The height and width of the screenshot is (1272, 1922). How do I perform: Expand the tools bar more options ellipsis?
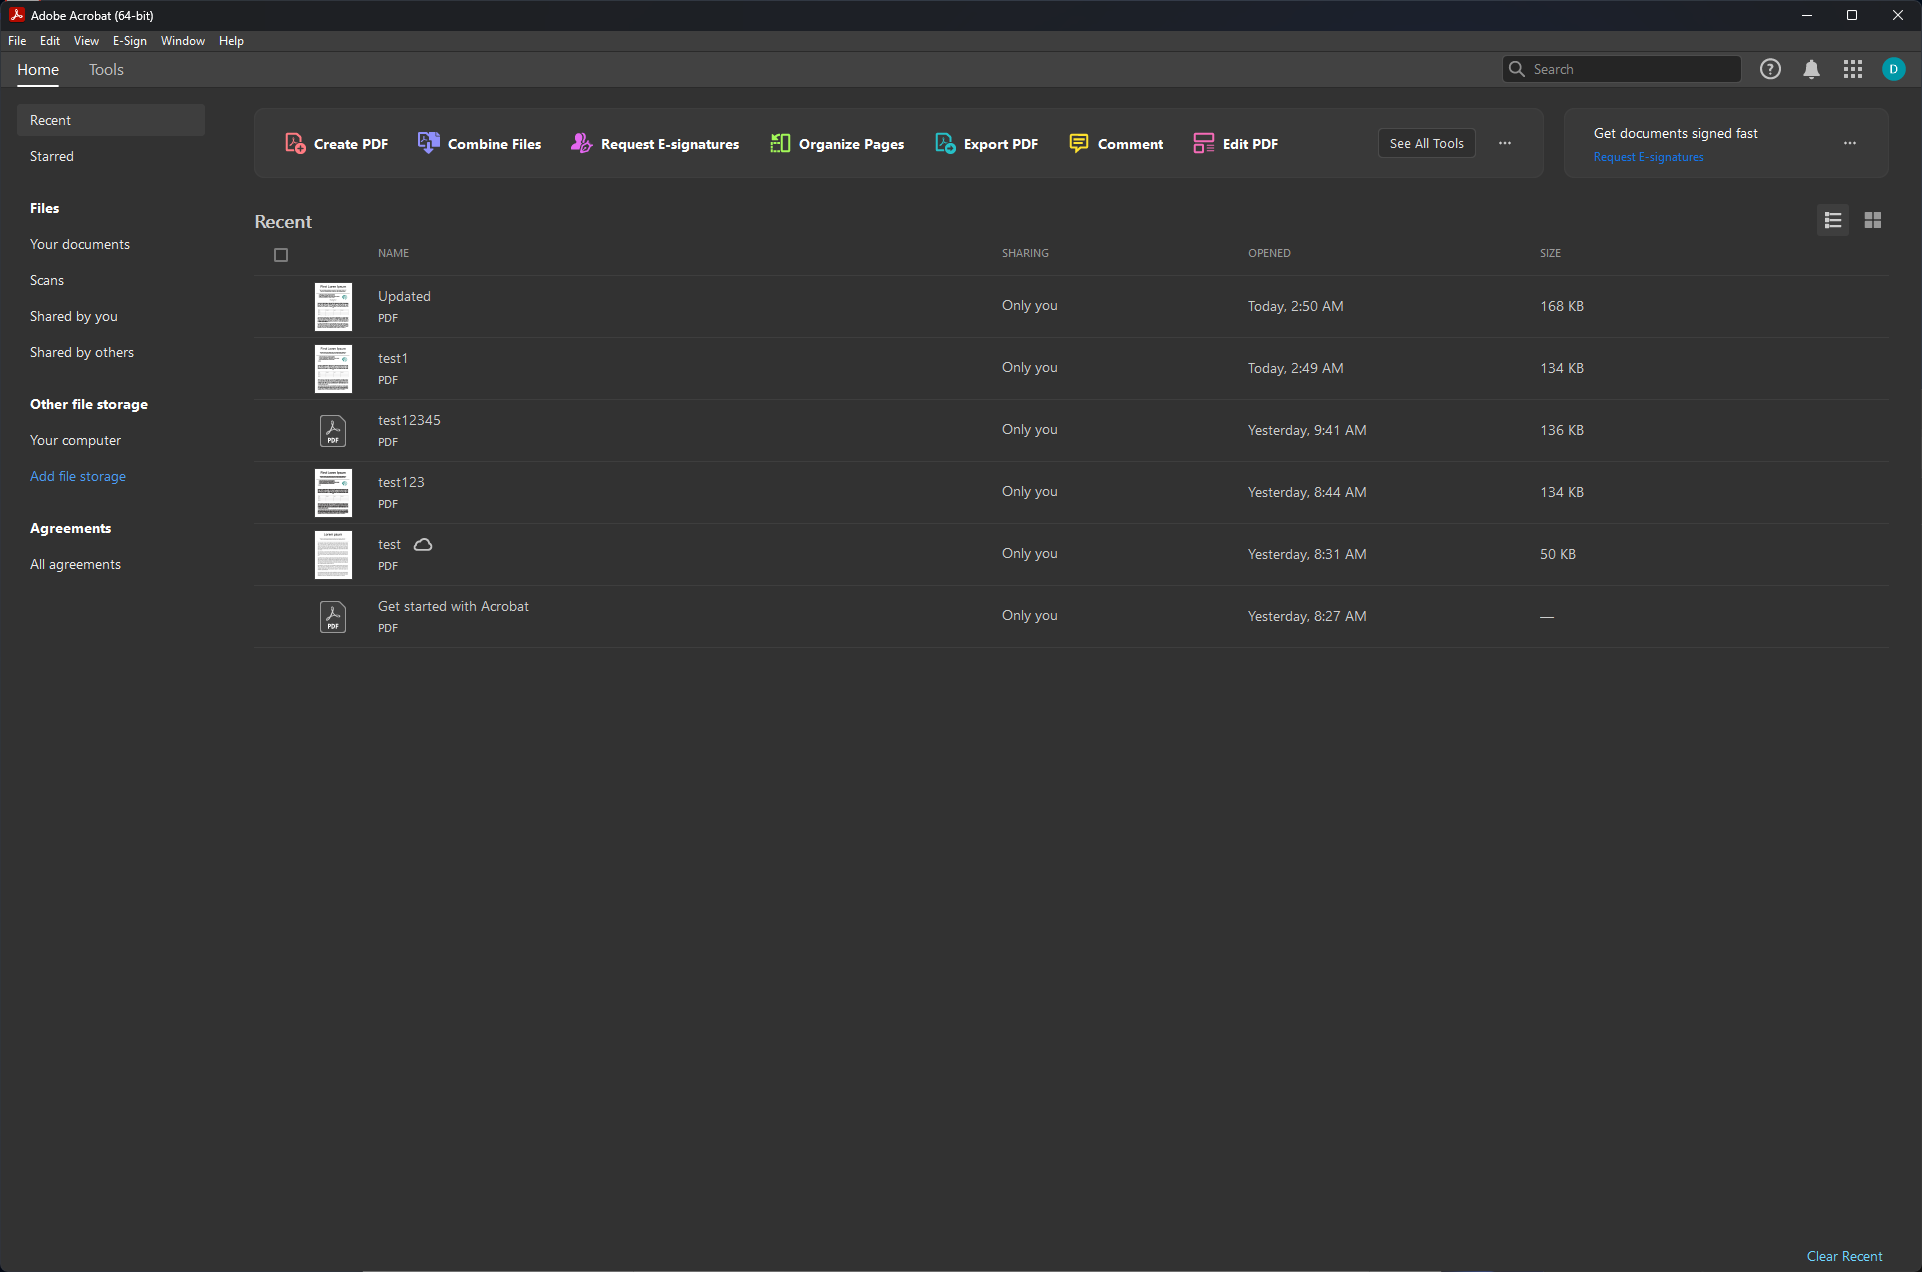tap(1504, 143)
